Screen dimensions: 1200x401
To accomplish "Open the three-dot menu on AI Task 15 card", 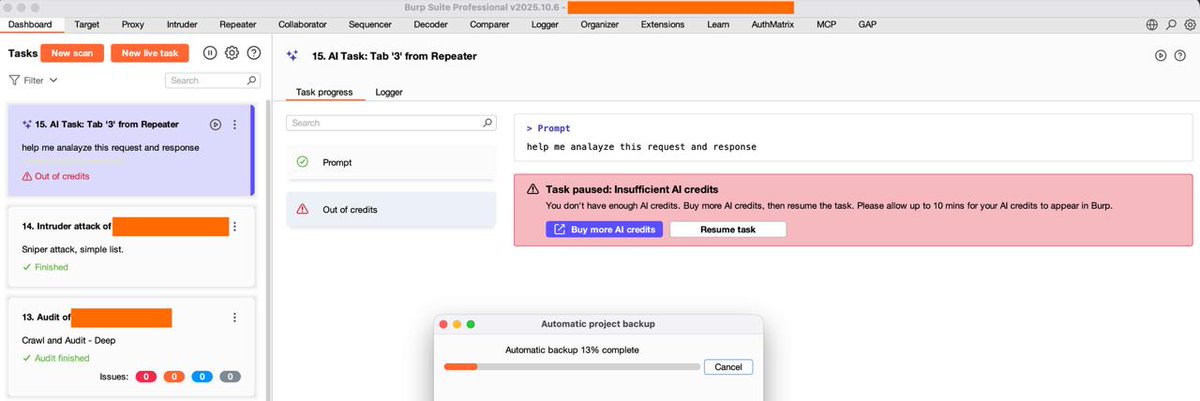I will click(x=234, y=124).
